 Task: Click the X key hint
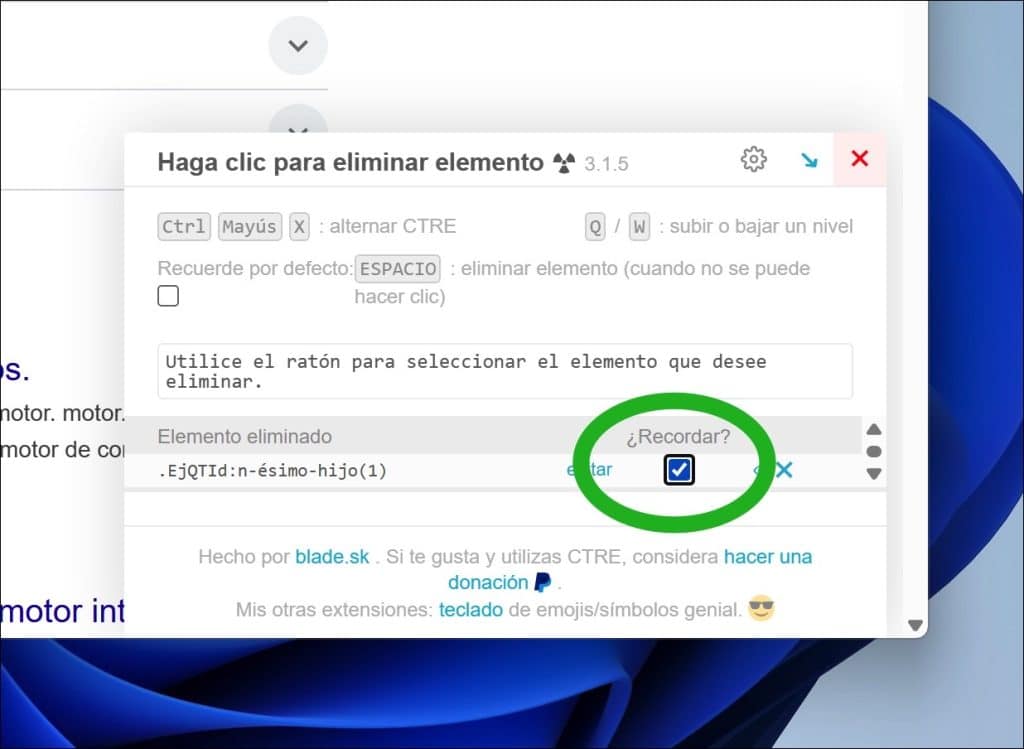coord(299,227)
